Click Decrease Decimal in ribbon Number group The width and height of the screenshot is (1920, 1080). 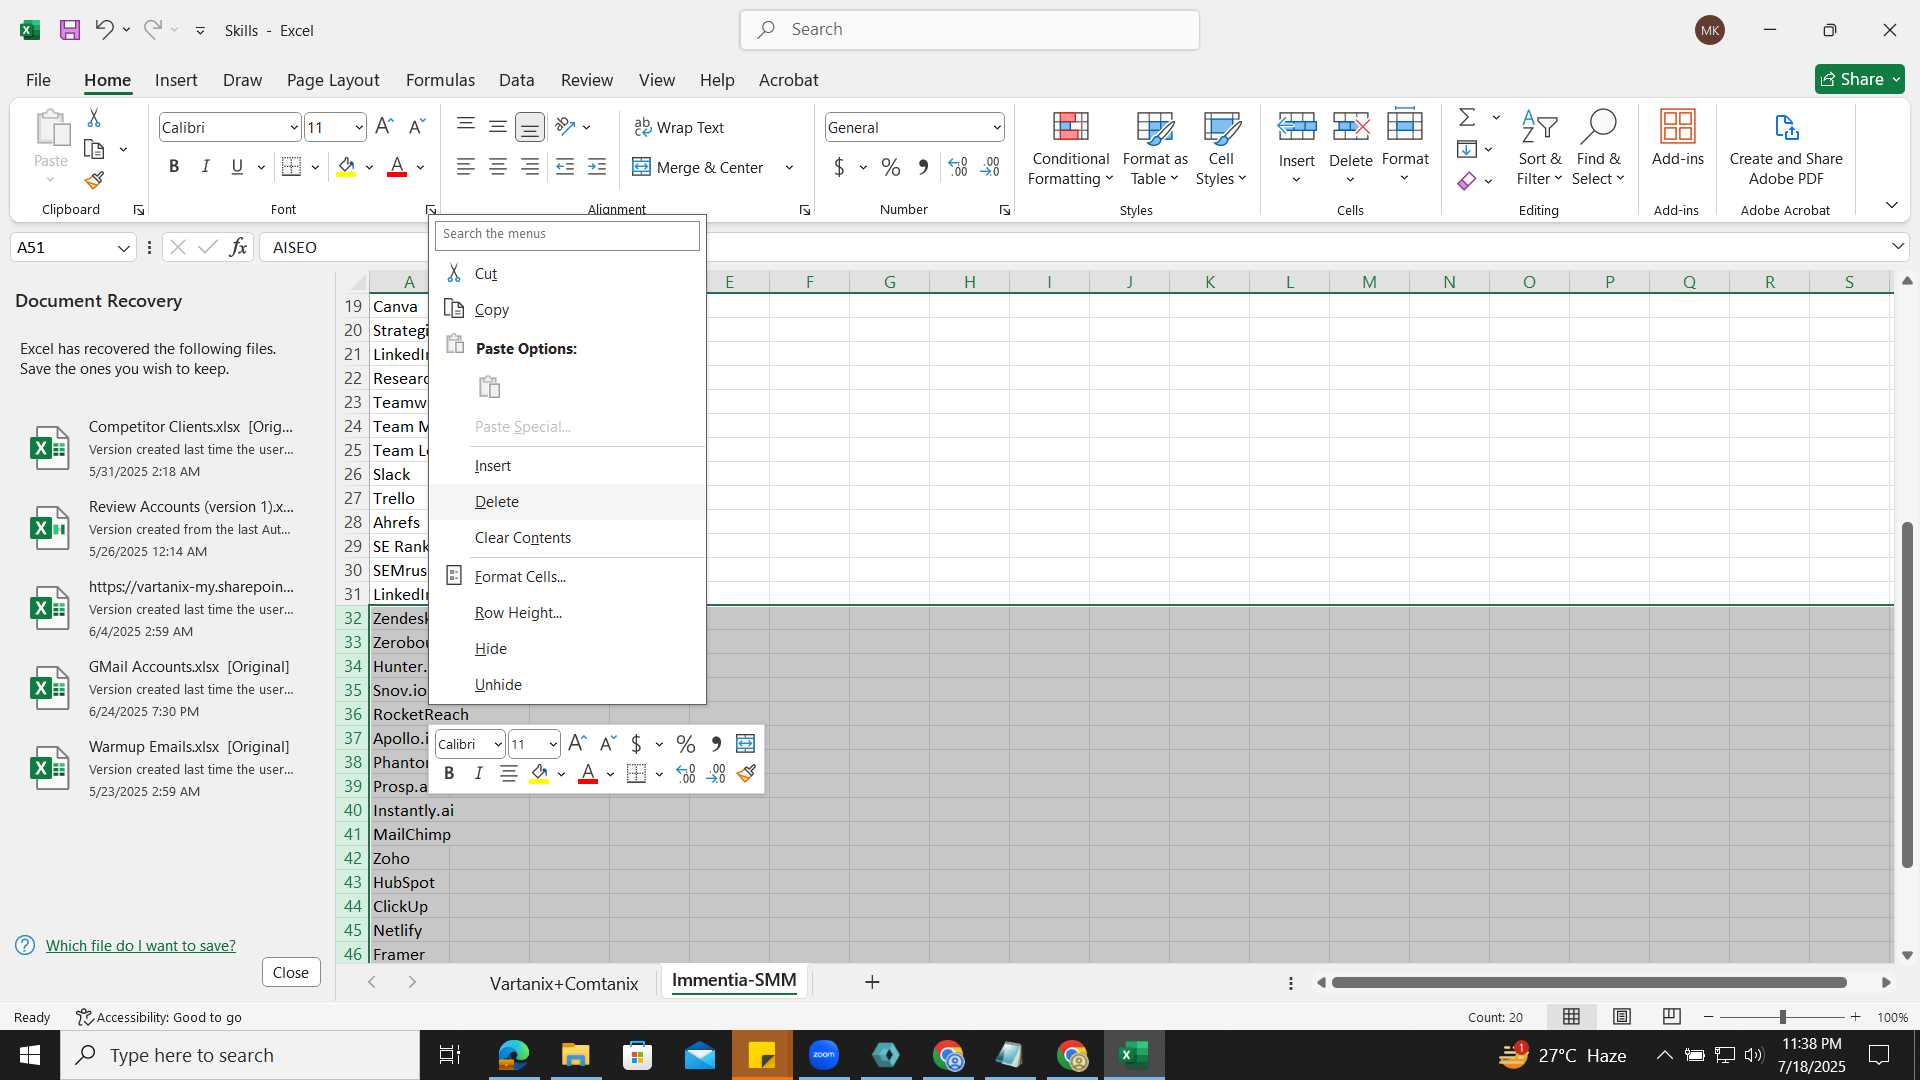pyautogui.click(x=990, y=167)
